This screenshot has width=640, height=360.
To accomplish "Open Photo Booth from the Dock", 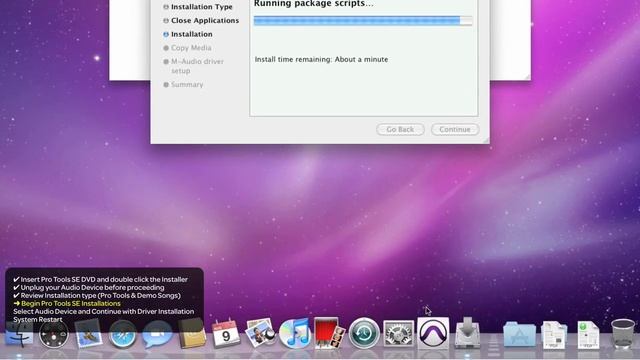I will pyautogui.click(x=329, y=333).
